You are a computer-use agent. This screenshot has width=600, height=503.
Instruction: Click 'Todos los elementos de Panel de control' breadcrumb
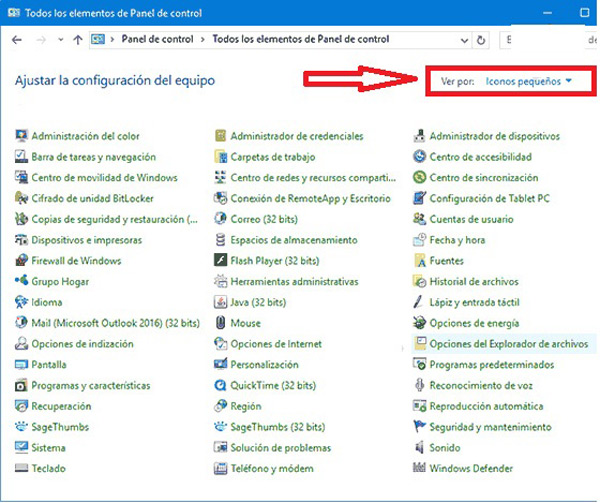point(301,39)
